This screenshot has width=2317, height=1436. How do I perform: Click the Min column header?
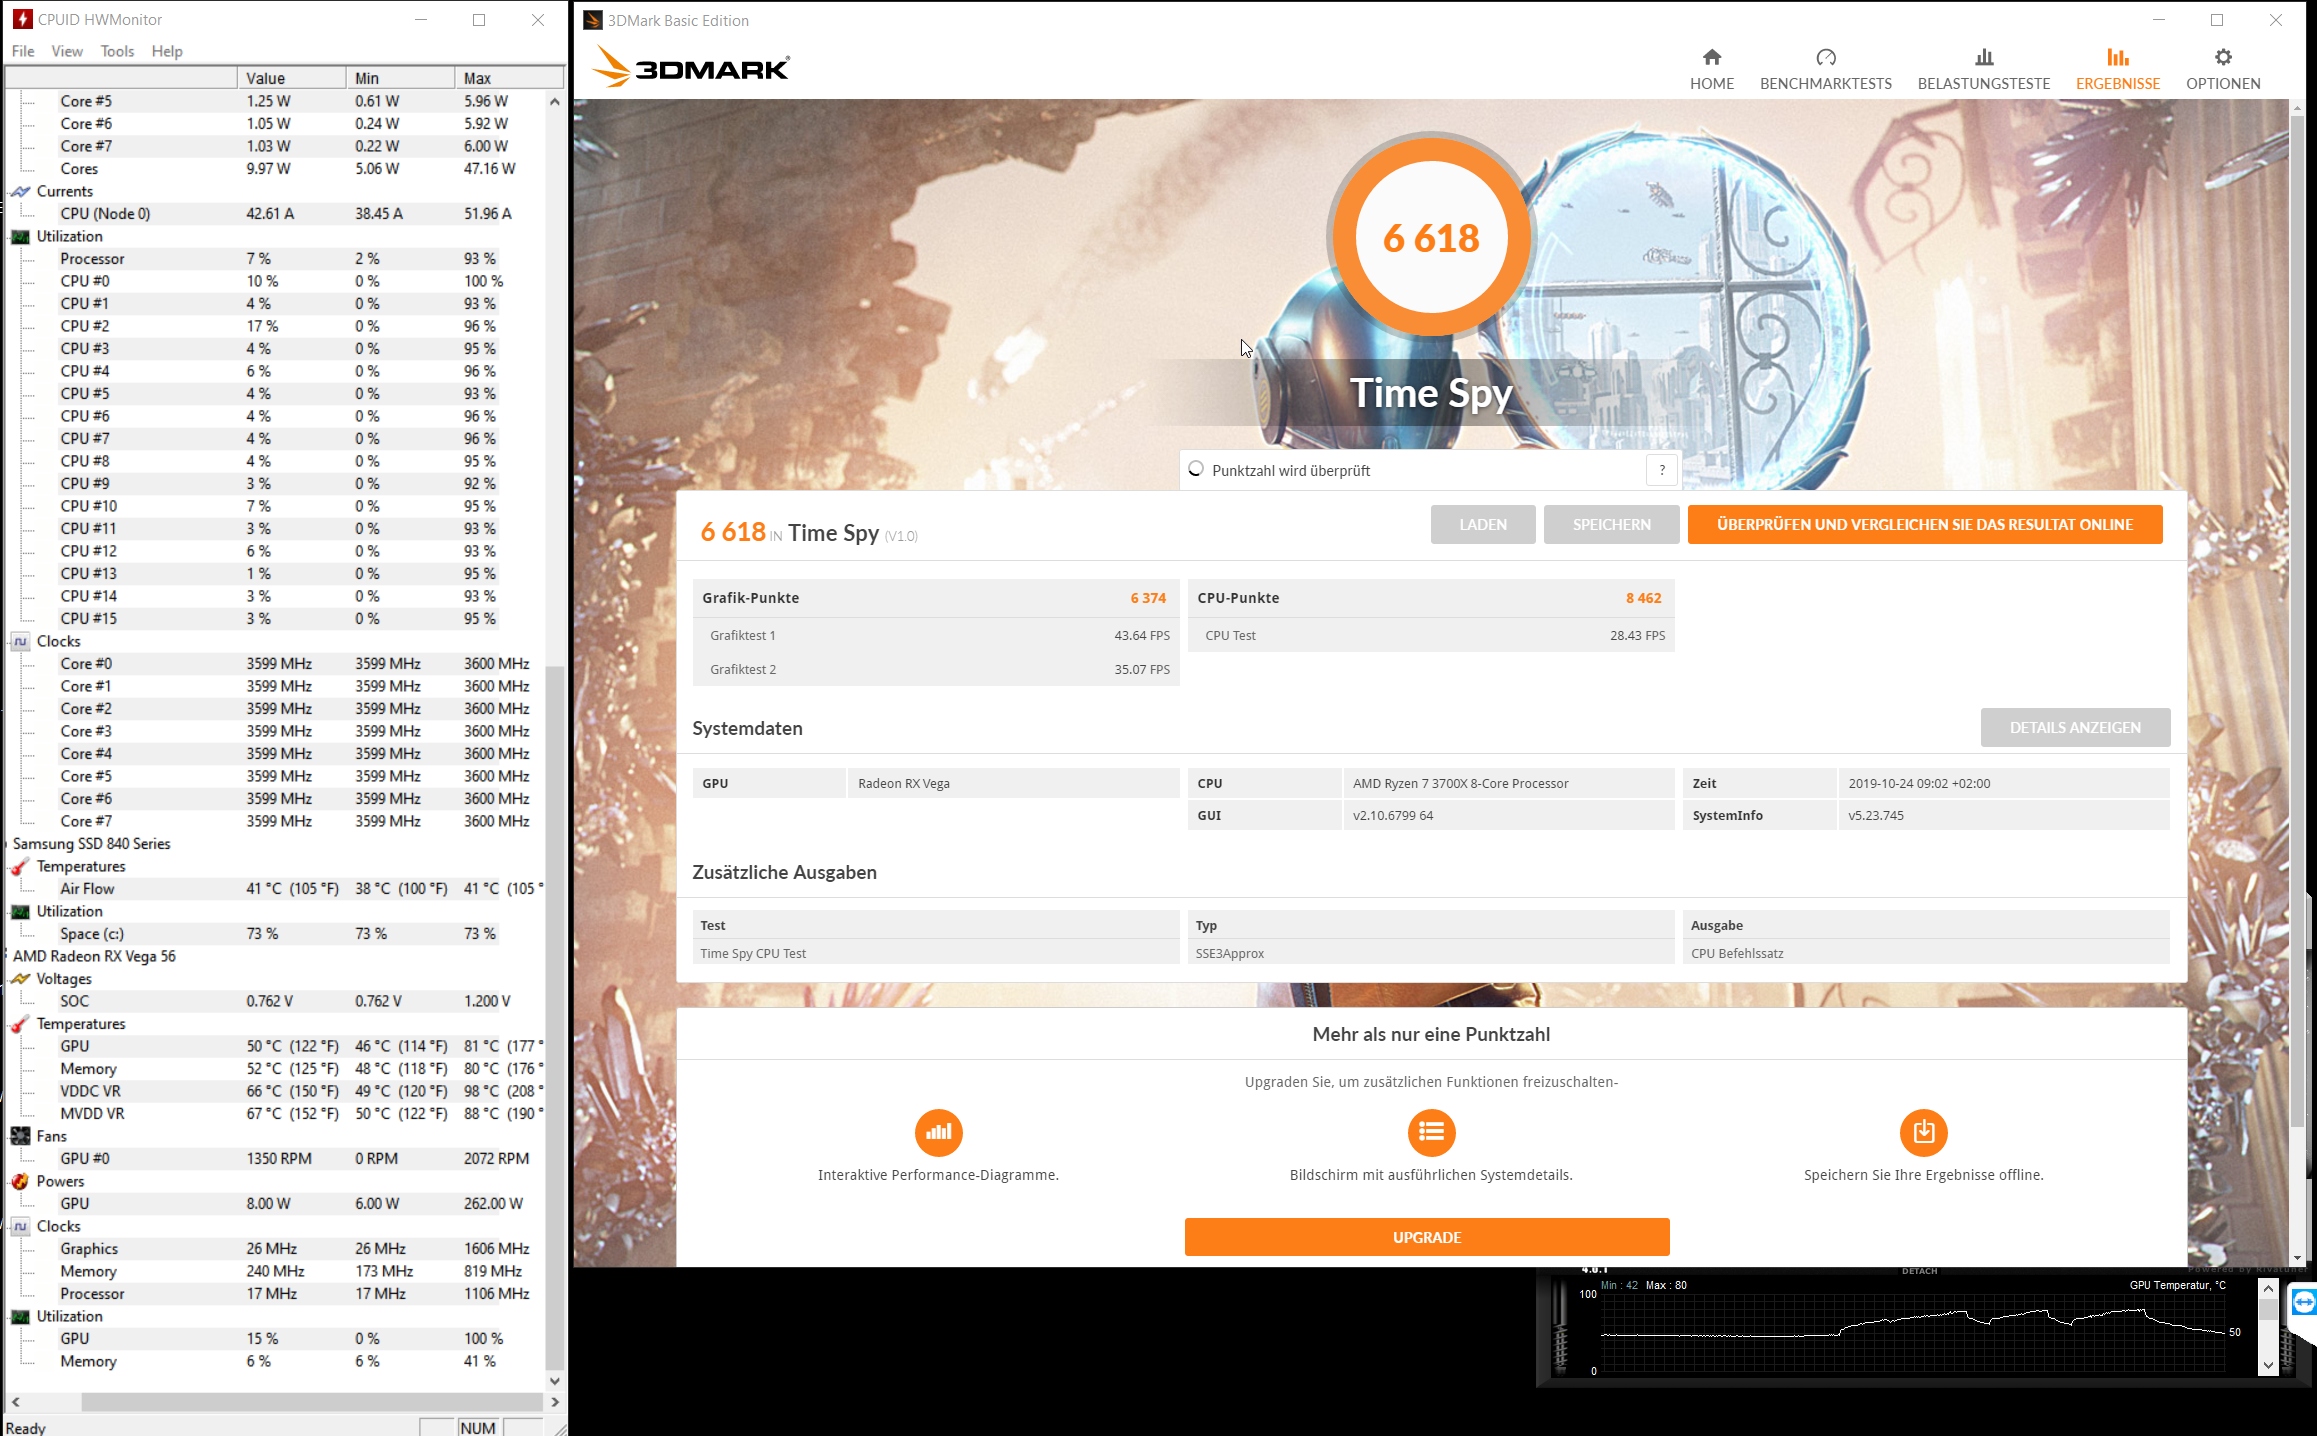tap(400, 78)
